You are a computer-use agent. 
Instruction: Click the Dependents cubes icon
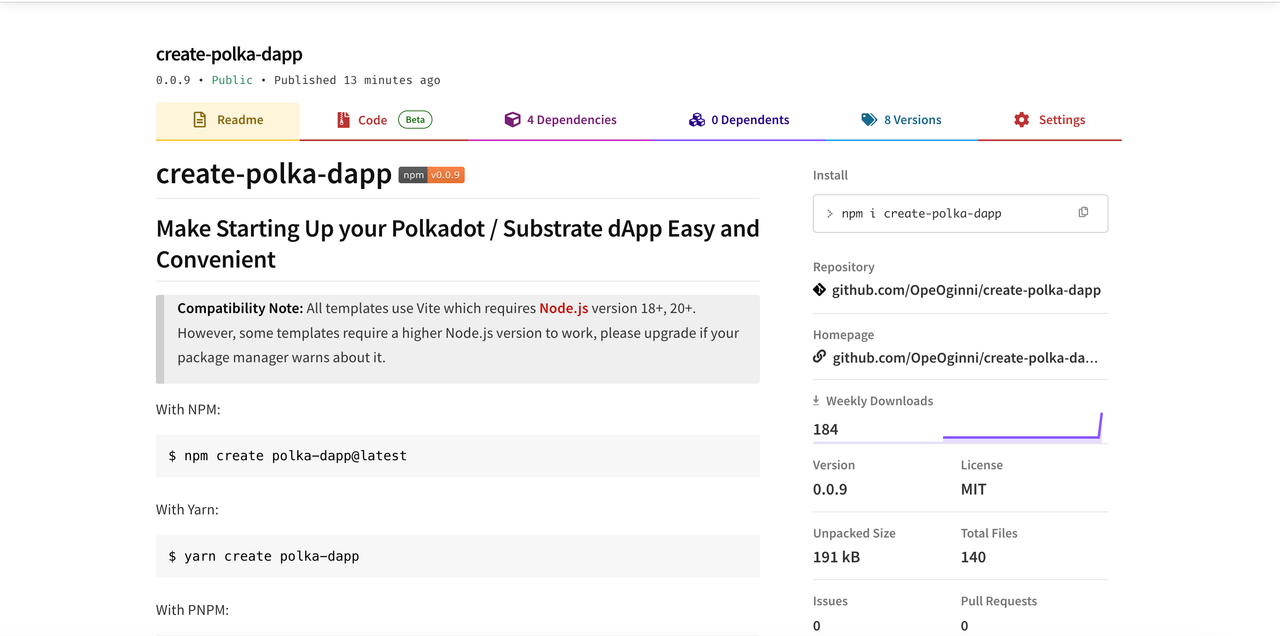[x=697, y=120]
